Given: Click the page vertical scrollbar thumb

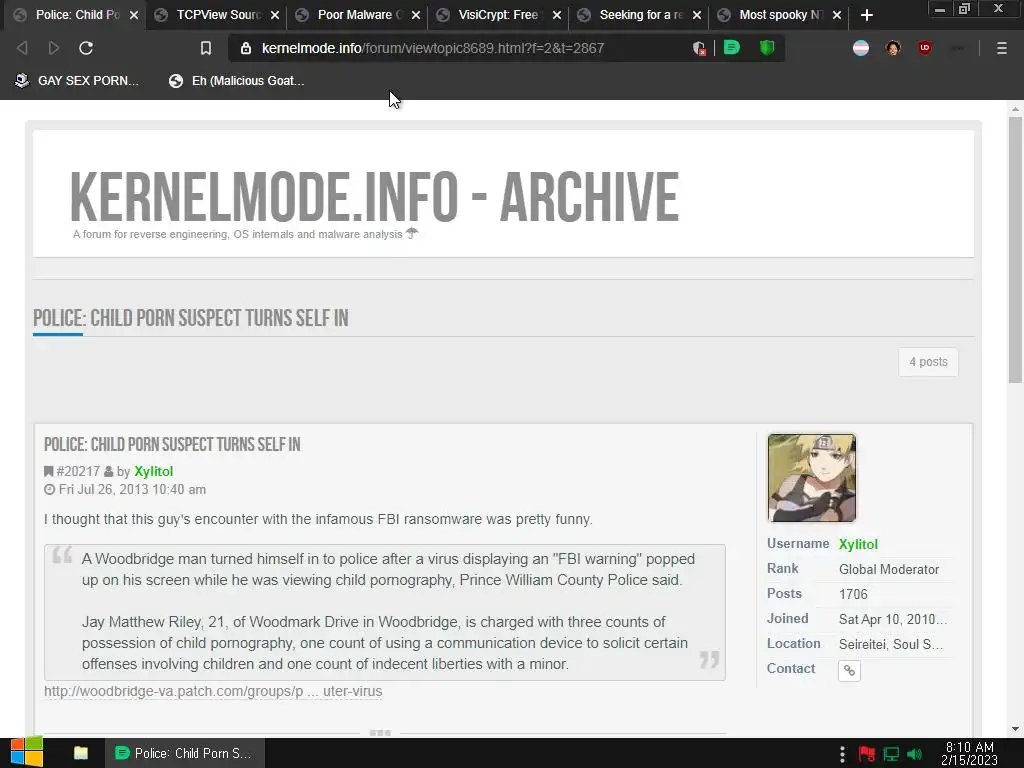Looking at the screenshot, I should [x=1015, y=249].
